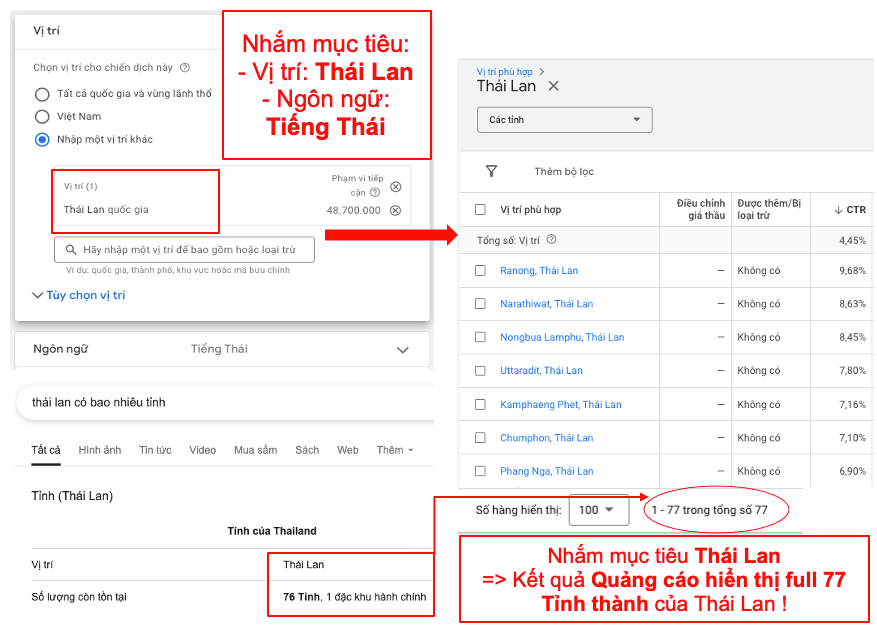Click 'Tỉnh (Thái Lan)' result heading

click(x=72, y=496)
